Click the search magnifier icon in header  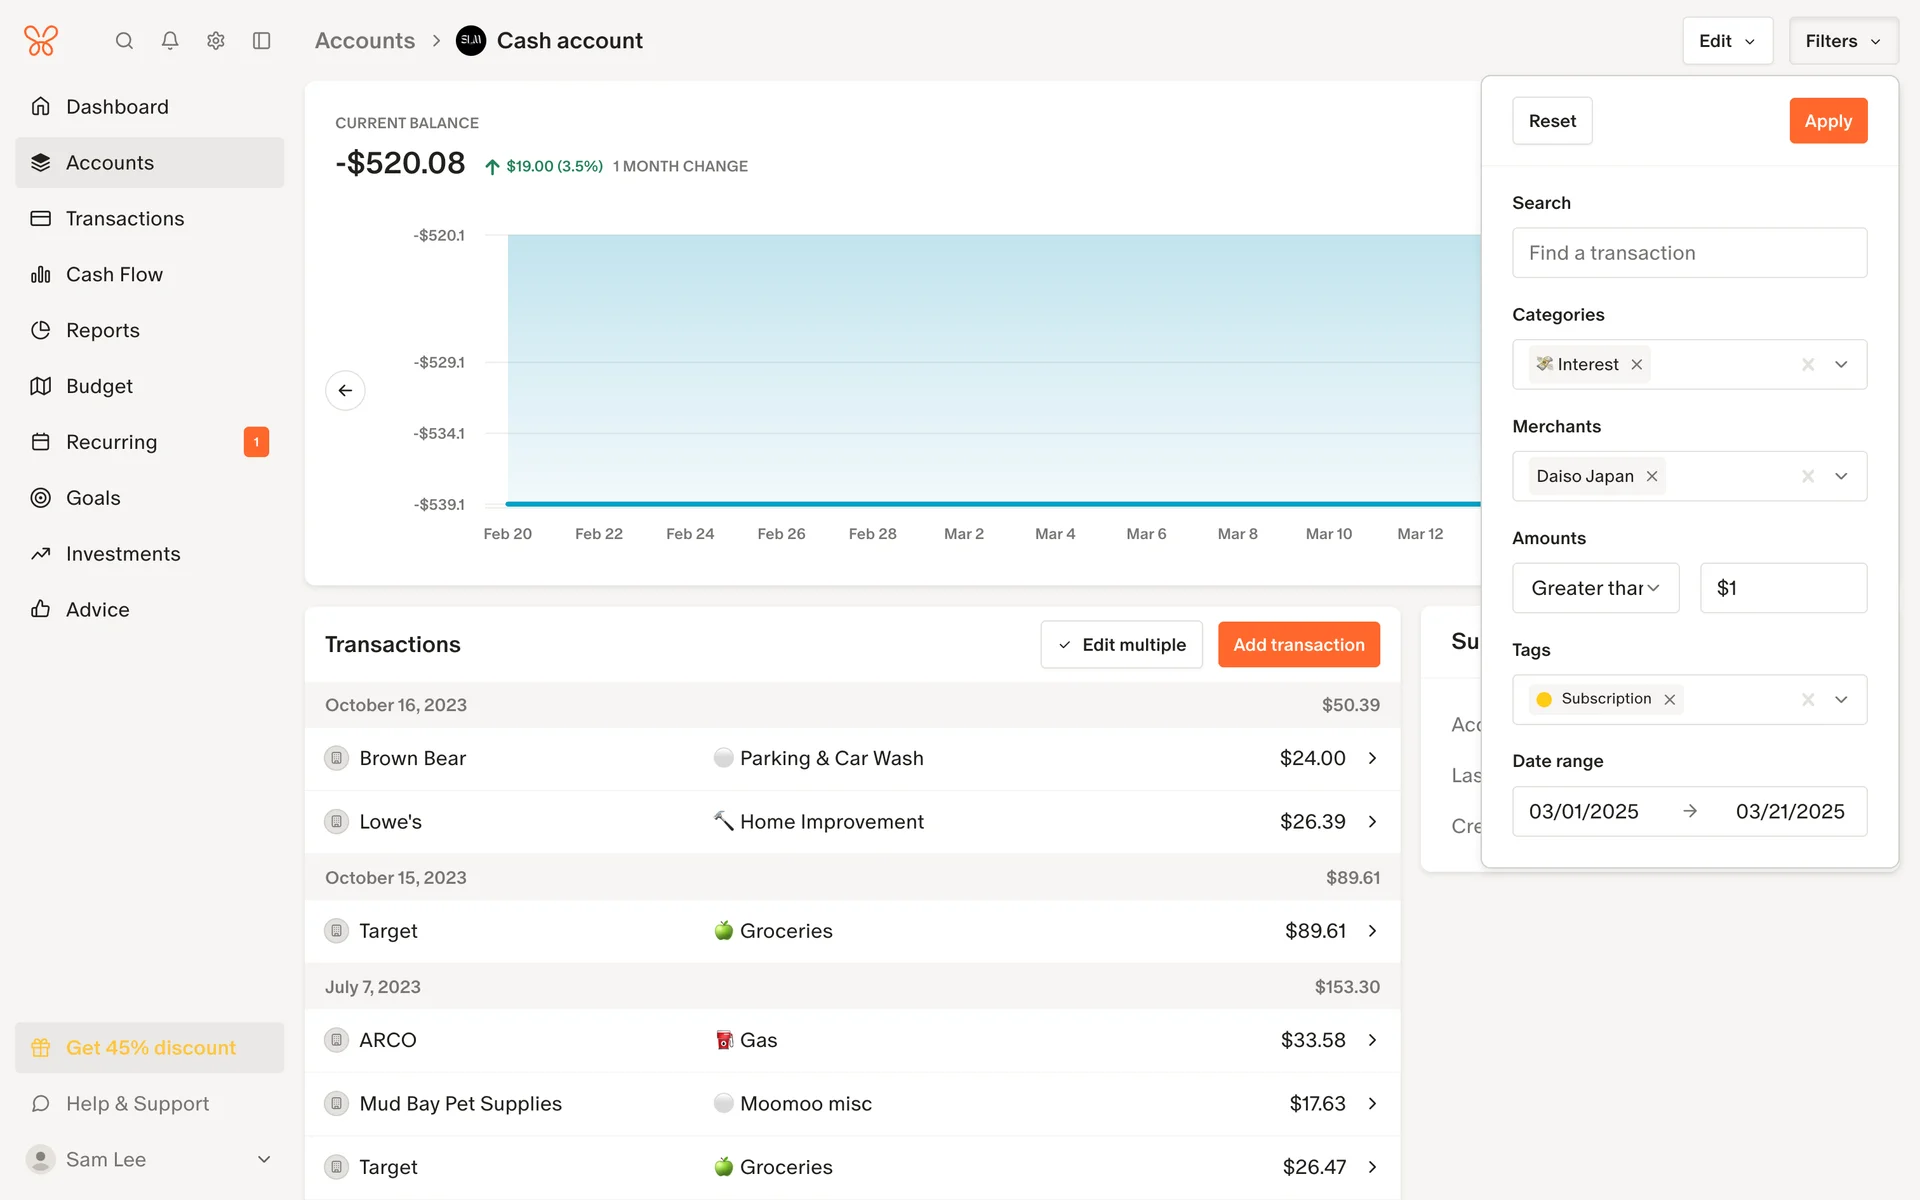click(x=124, y=41)
